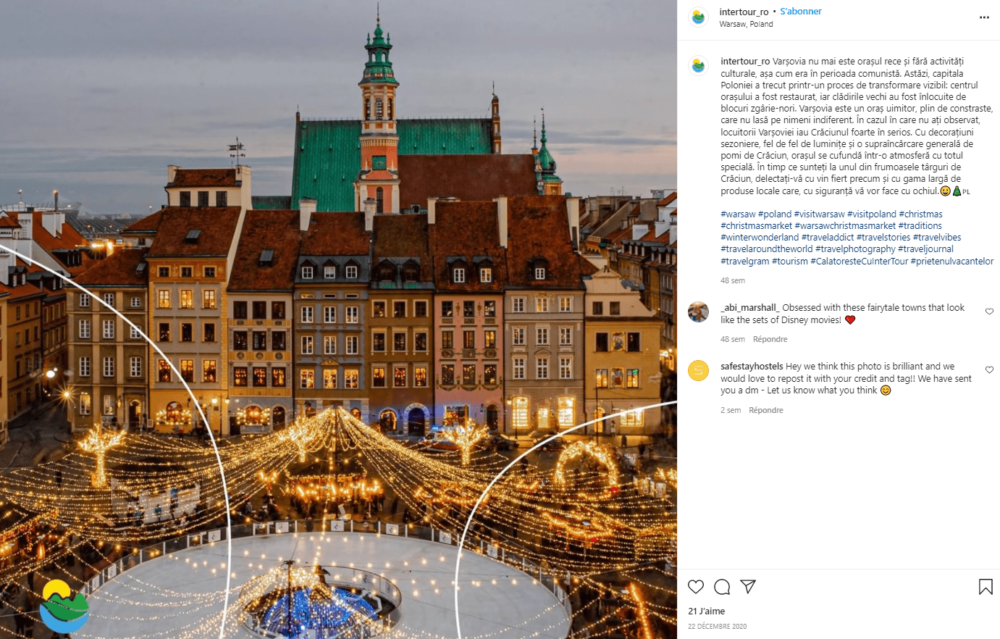Screen dimensions: 1000x639
Task: Open comment field via speech bubble icon
Action: pyautogui.click(x=722, y=587)
